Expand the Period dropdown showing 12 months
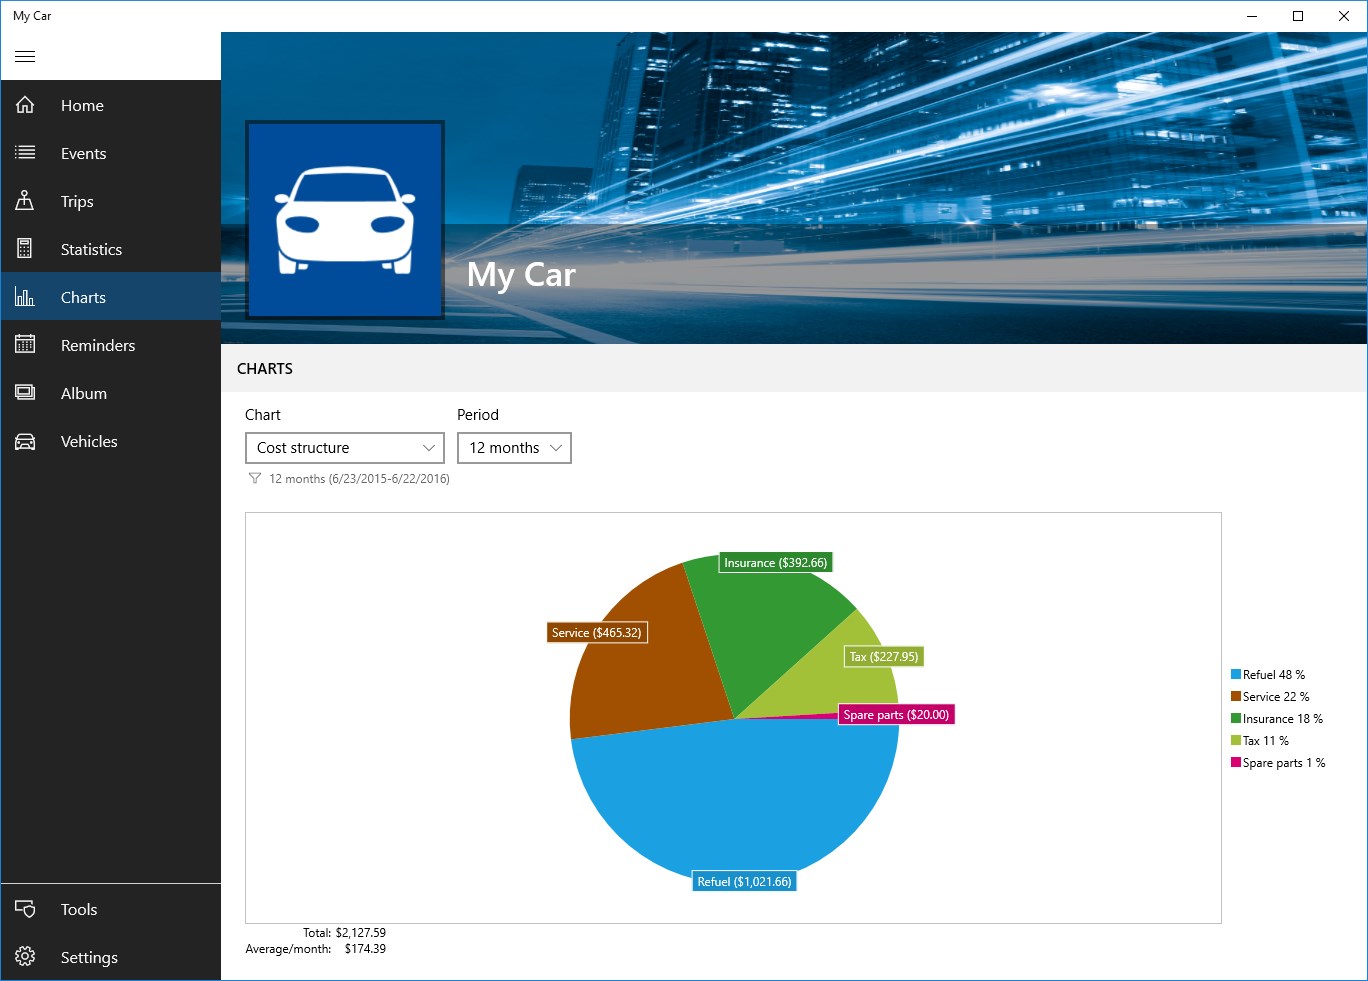1368x981 pixels. [x=513, y=447]
